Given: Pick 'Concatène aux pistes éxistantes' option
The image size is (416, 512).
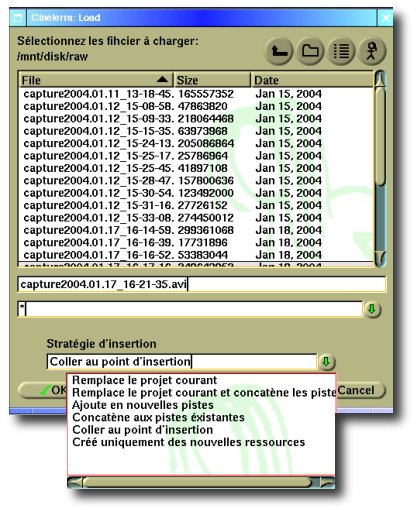Looking at the screenshot, I should (158, 417).
